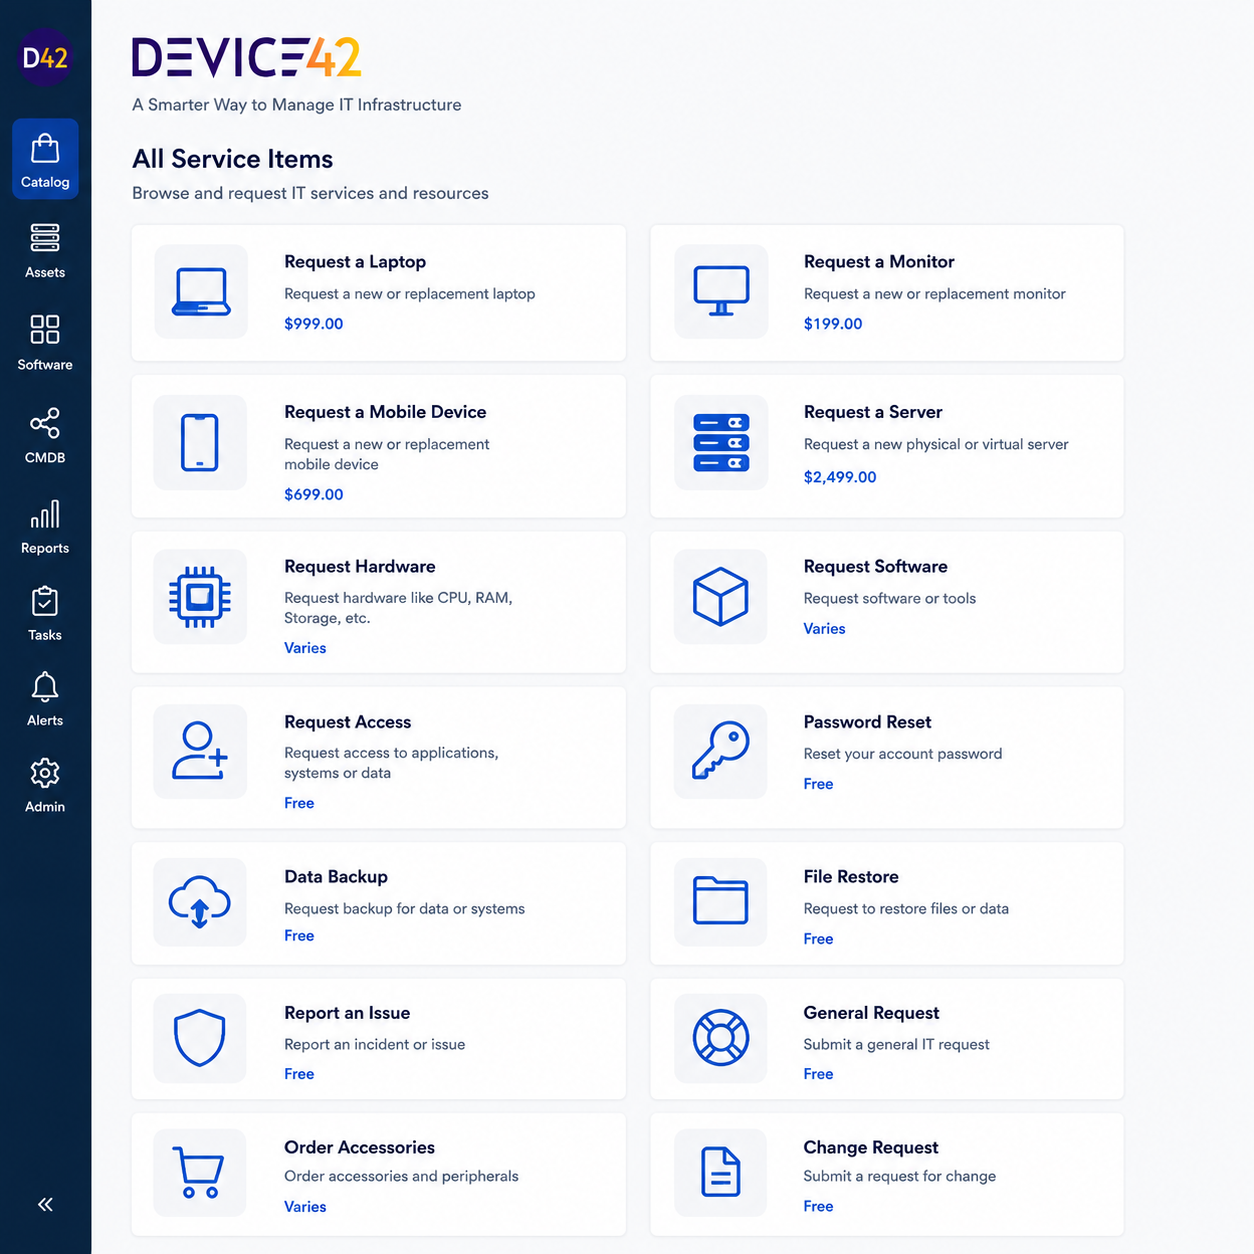Open the CMDB share-nodes icon

(x=45, y=423)
